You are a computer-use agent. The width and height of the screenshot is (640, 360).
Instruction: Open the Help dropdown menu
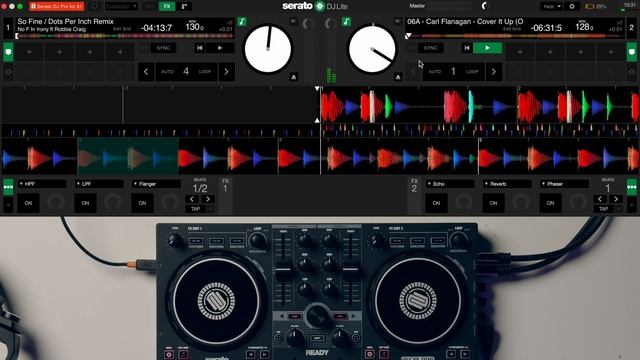(x=551, y=6)
